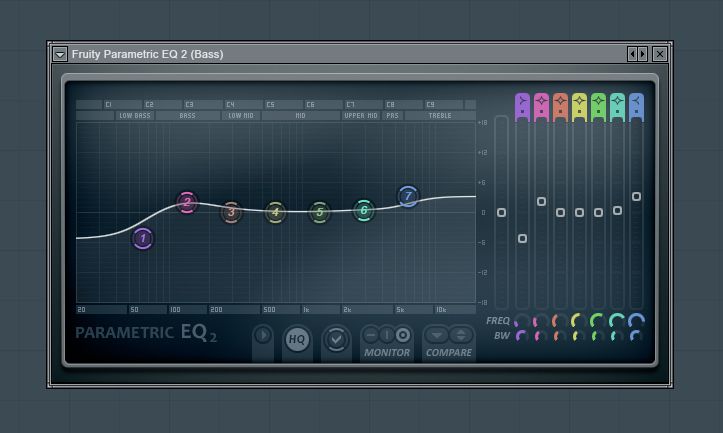Click the BASS range label

pyautogui.click(x=187, y=116)
